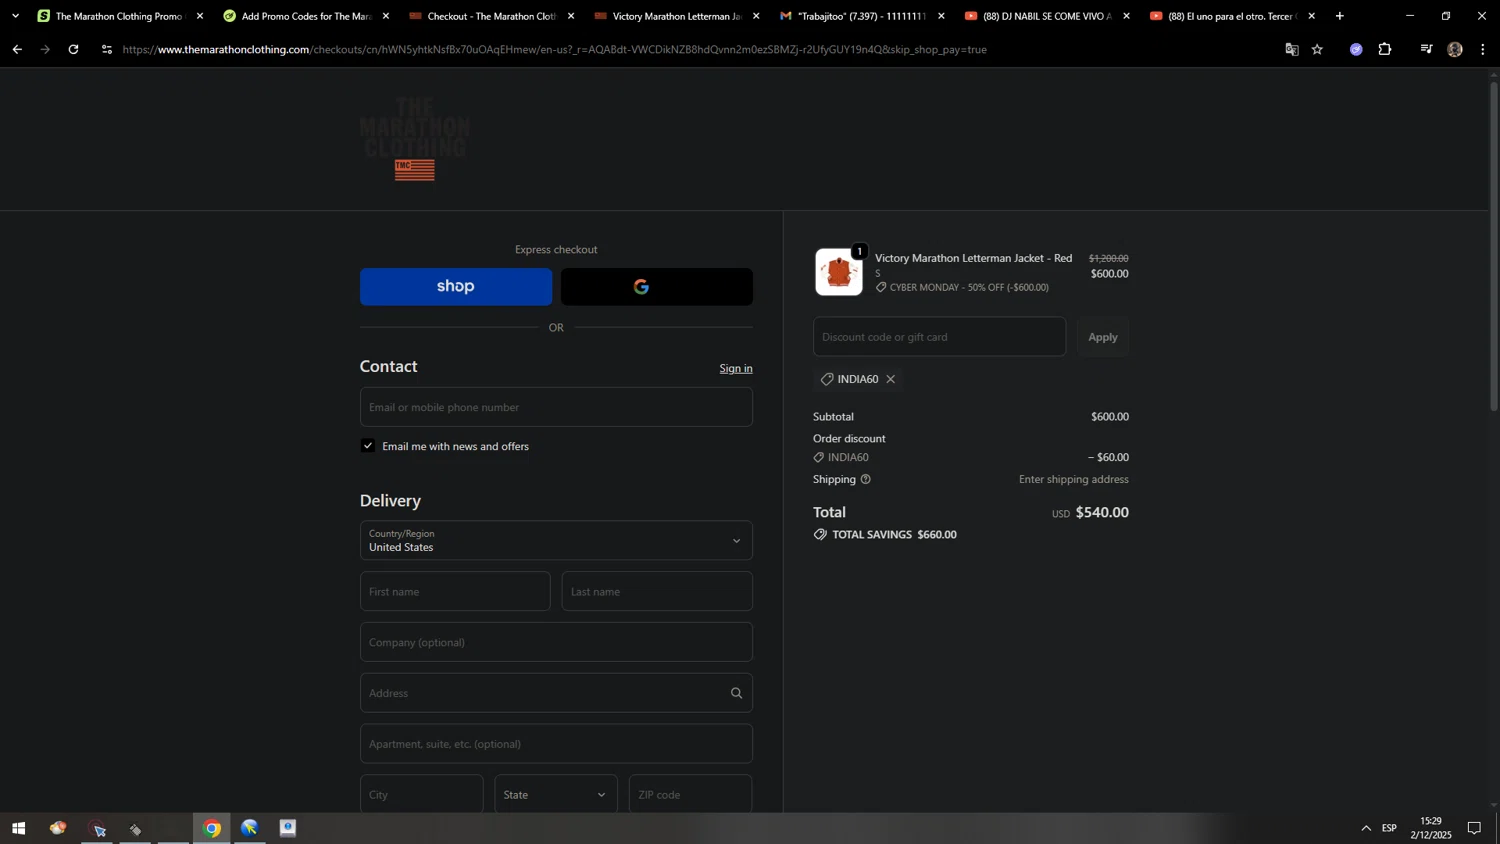Click the total amount $540.00
The image size is (1500, 844).
click(1102, 512)
